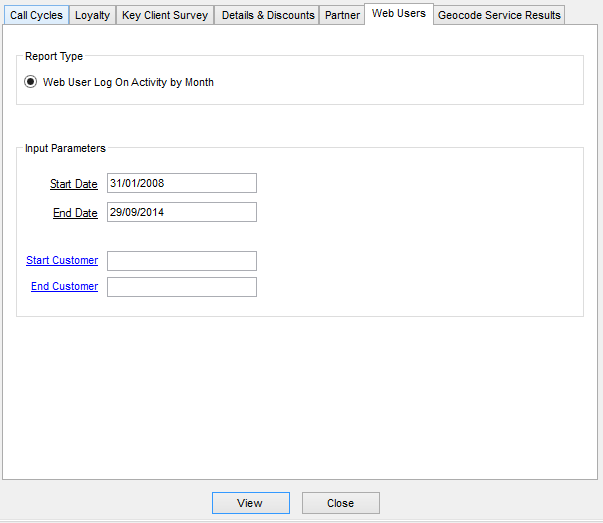Open the Start Customer lookup link

62,260
